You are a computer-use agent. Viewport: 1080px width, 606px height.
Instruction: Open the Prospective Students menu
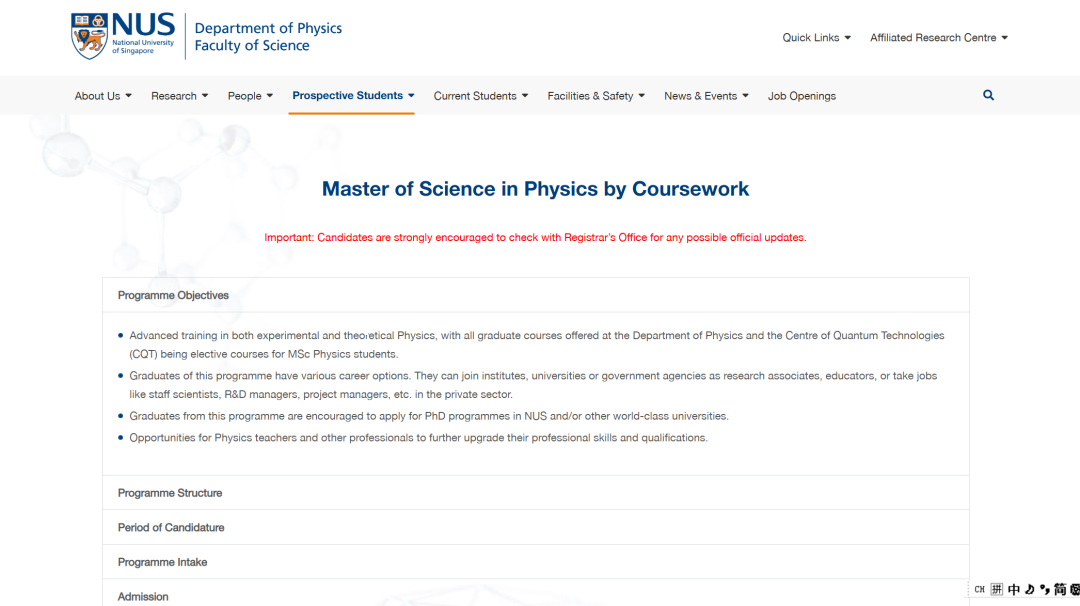[x=353, y=96]
